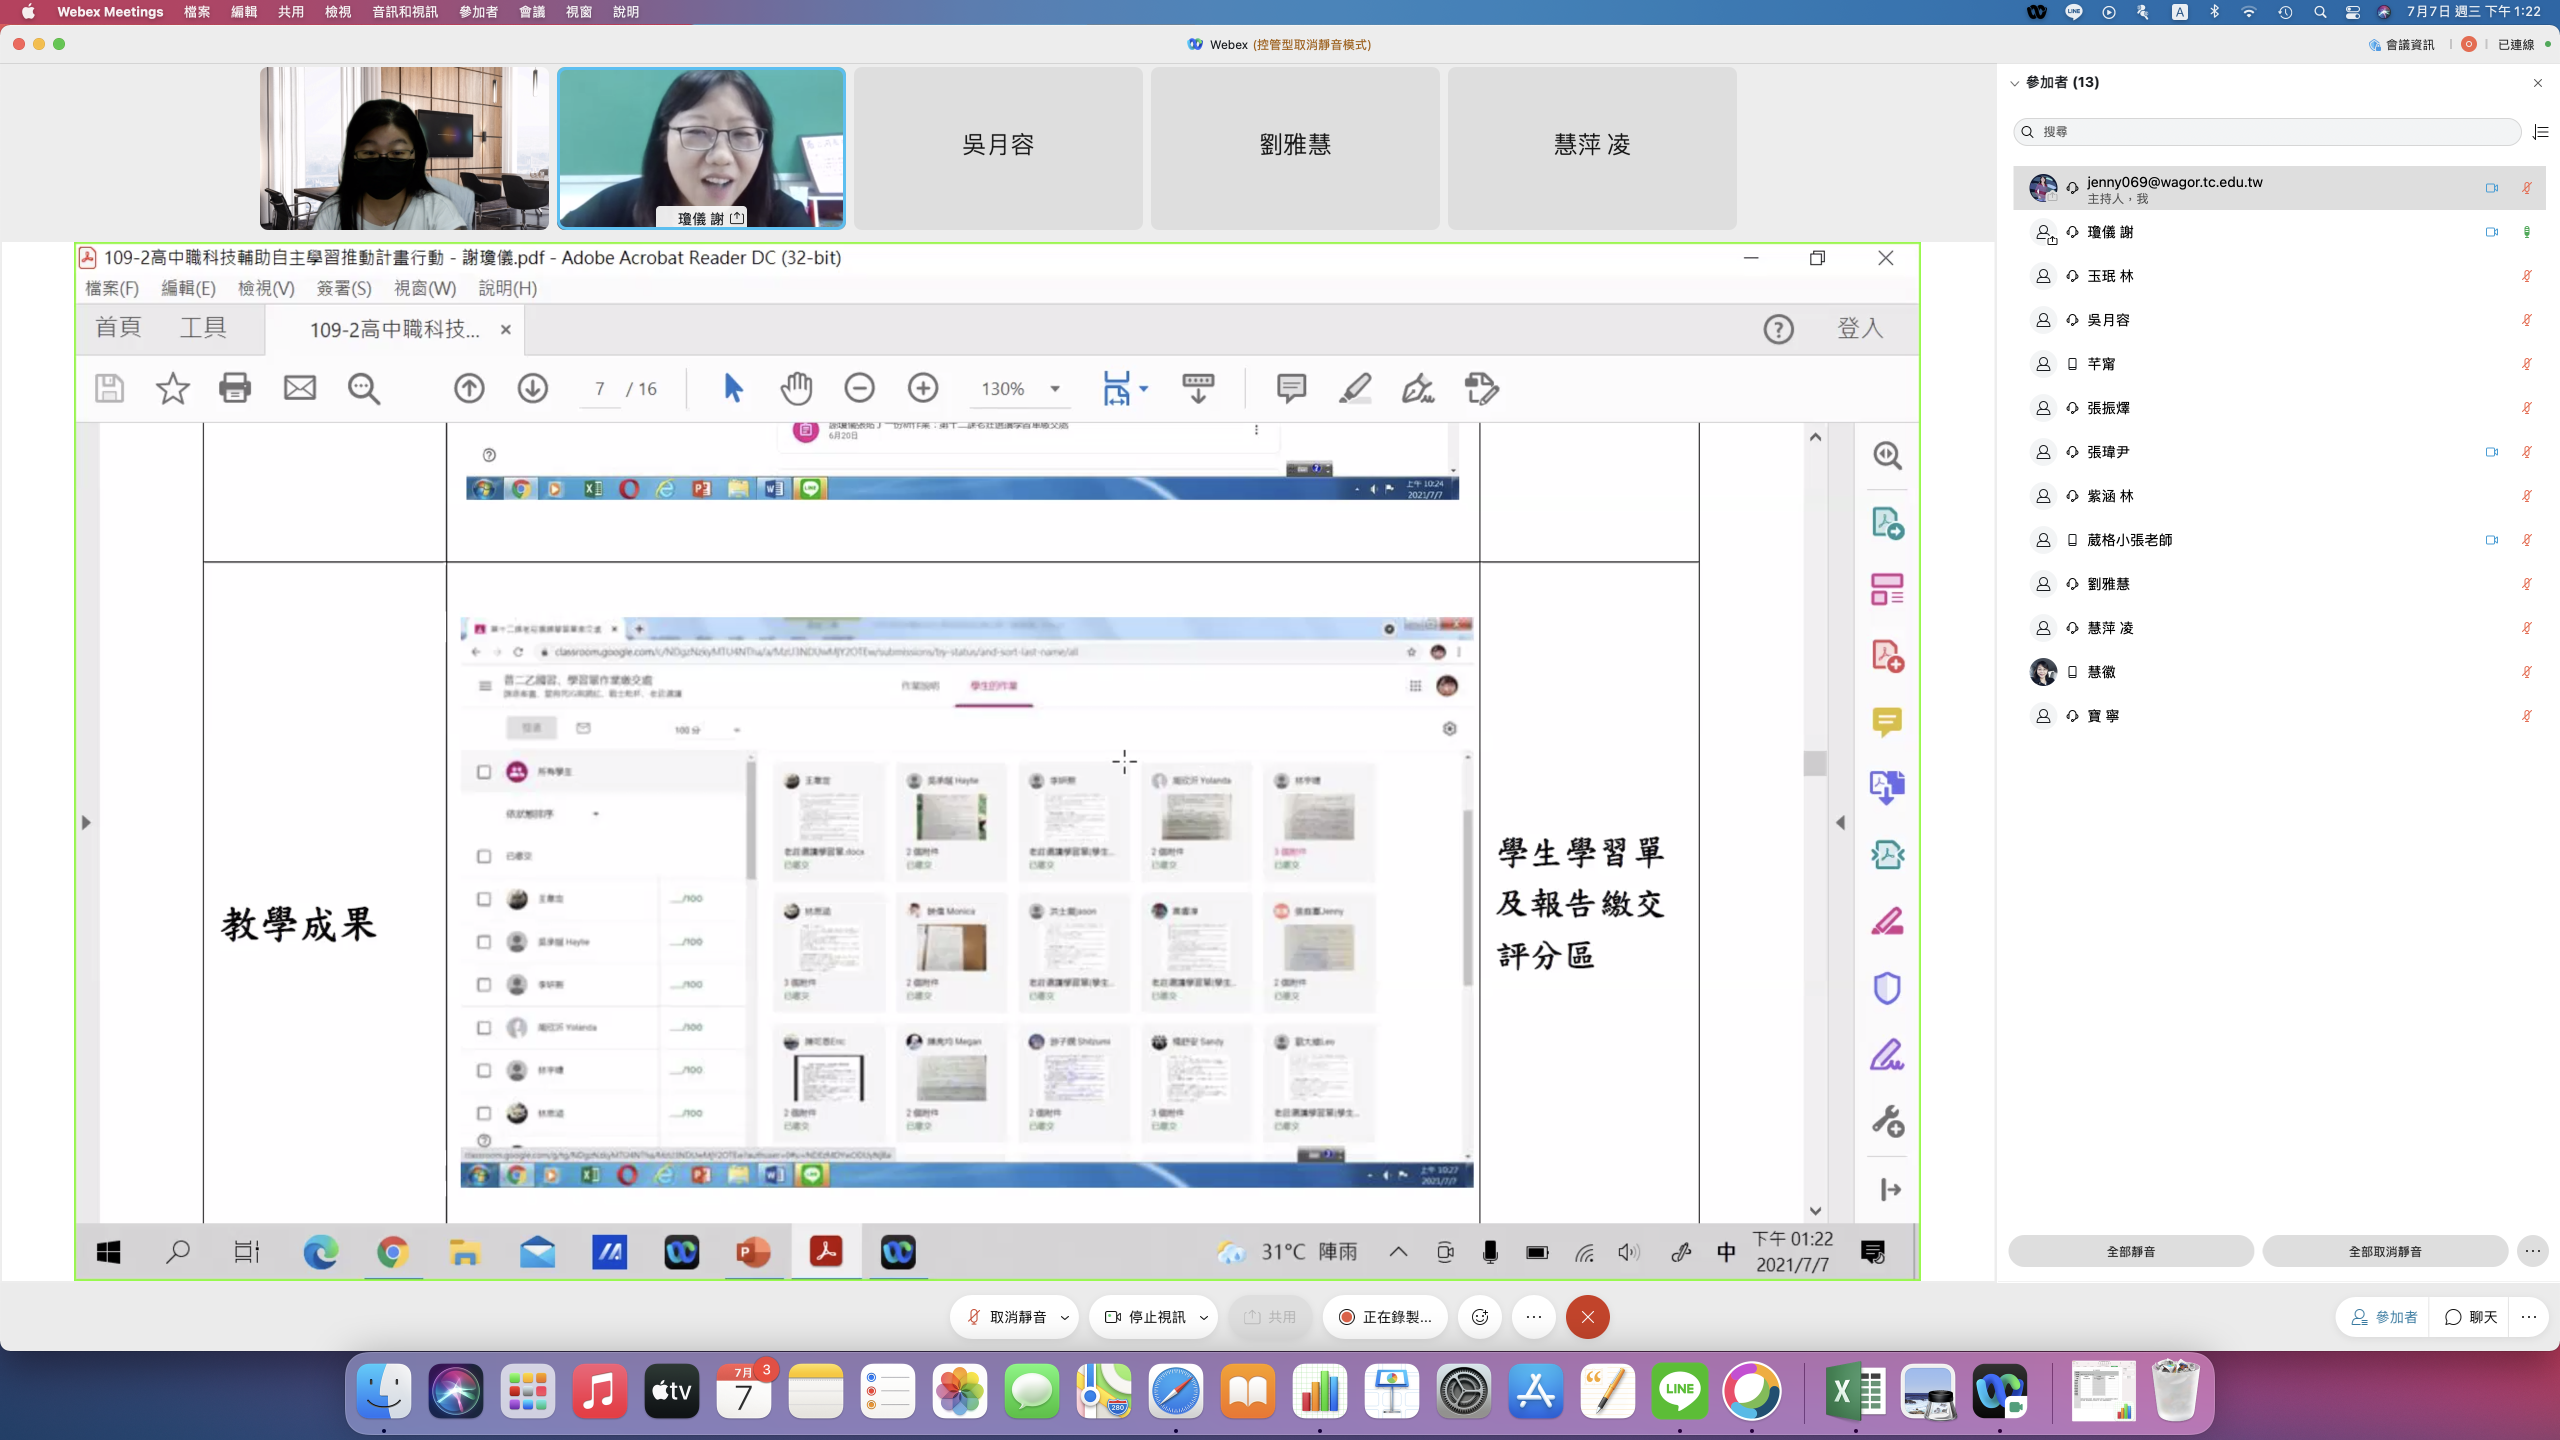Click the ellipsis beside unmute all button
2560x1440 pixels.
[2532, 1251]
